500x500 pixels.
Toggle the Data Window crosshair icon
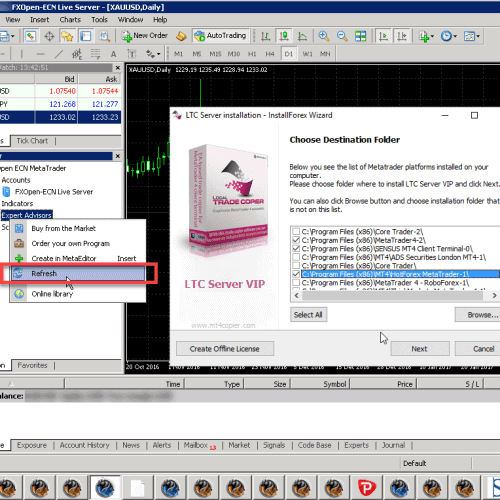coord(49,36)
